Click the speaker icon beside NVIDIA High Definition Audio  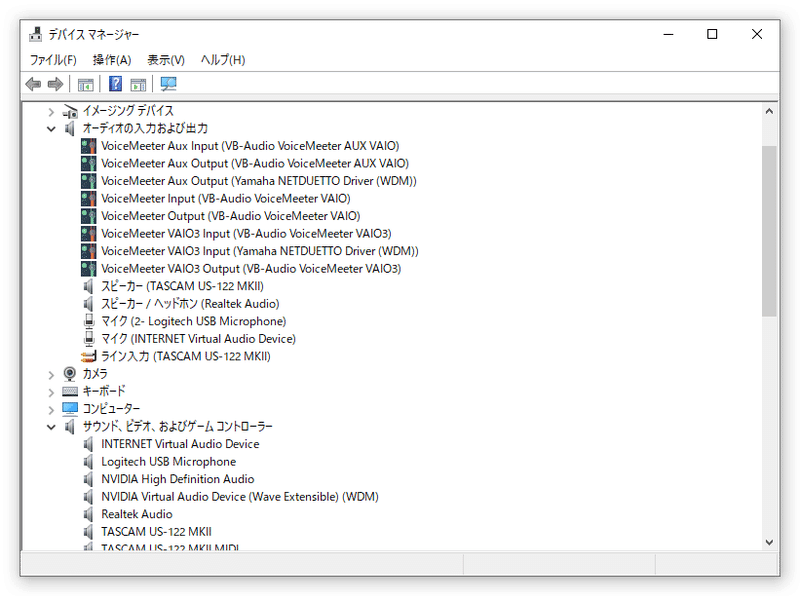pos(88,479)
